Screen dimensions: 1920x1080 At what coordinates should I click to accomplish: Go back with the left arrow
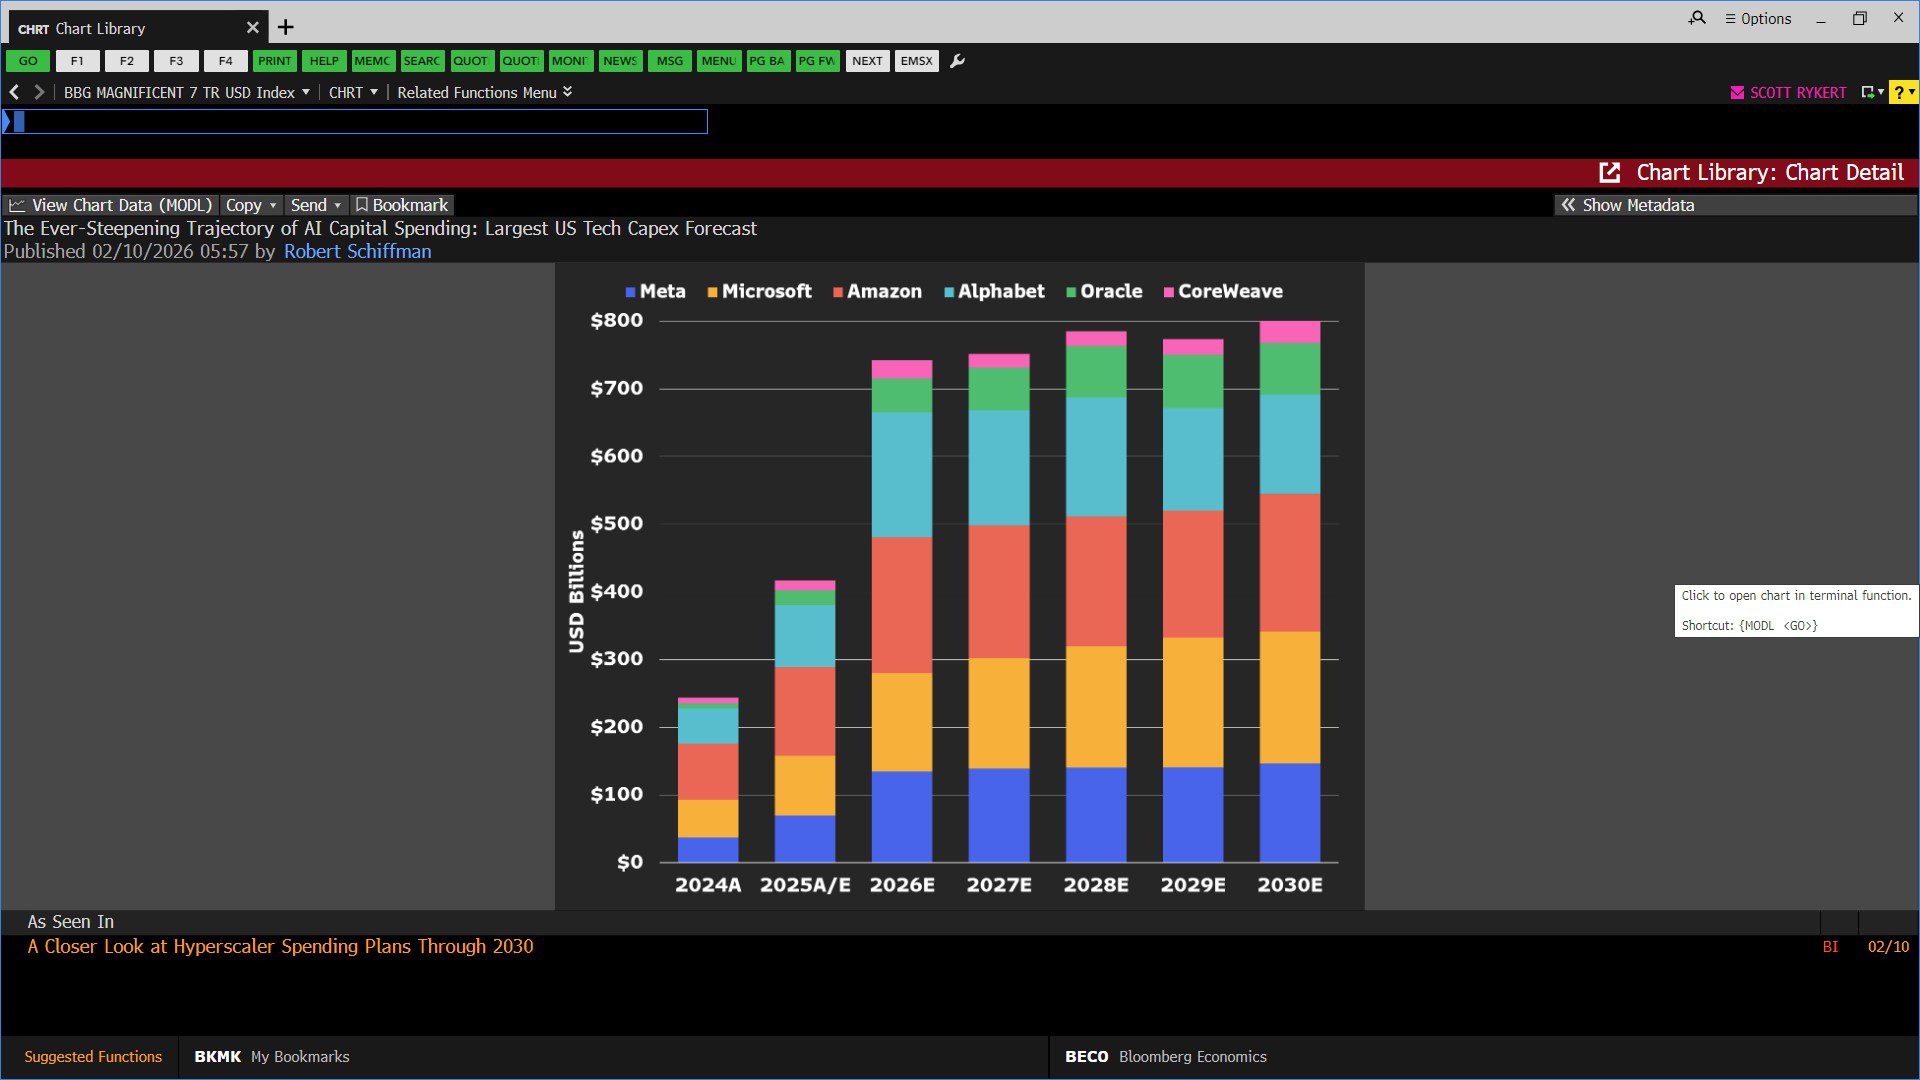15,92
